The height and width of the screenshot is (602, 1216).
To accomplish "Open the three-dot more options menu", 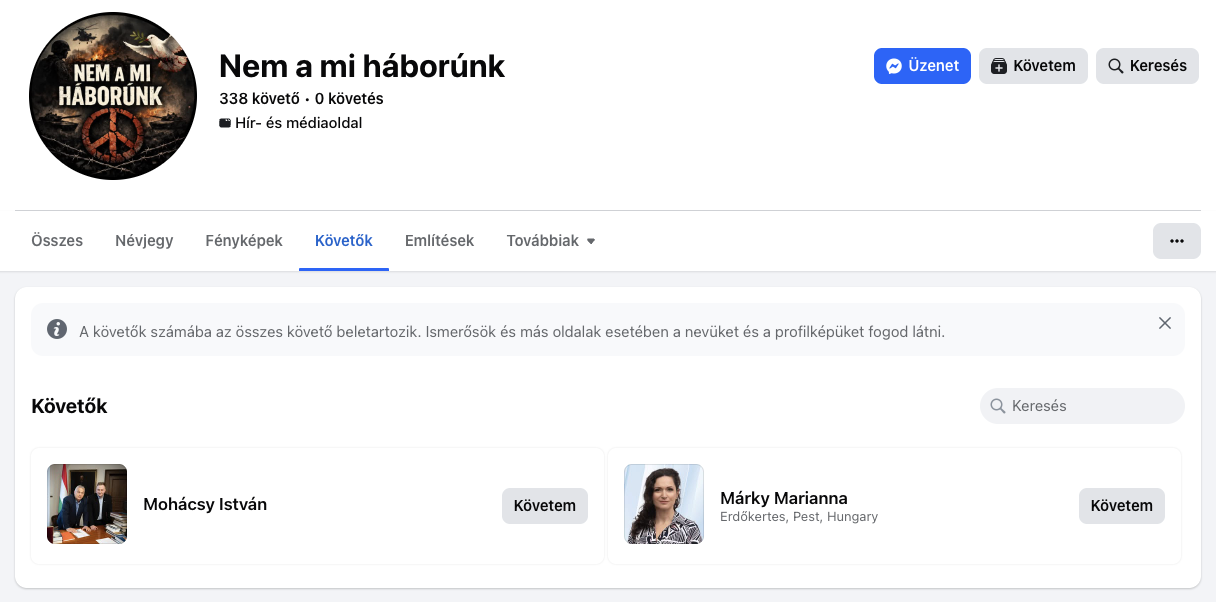I will 1176,241.
